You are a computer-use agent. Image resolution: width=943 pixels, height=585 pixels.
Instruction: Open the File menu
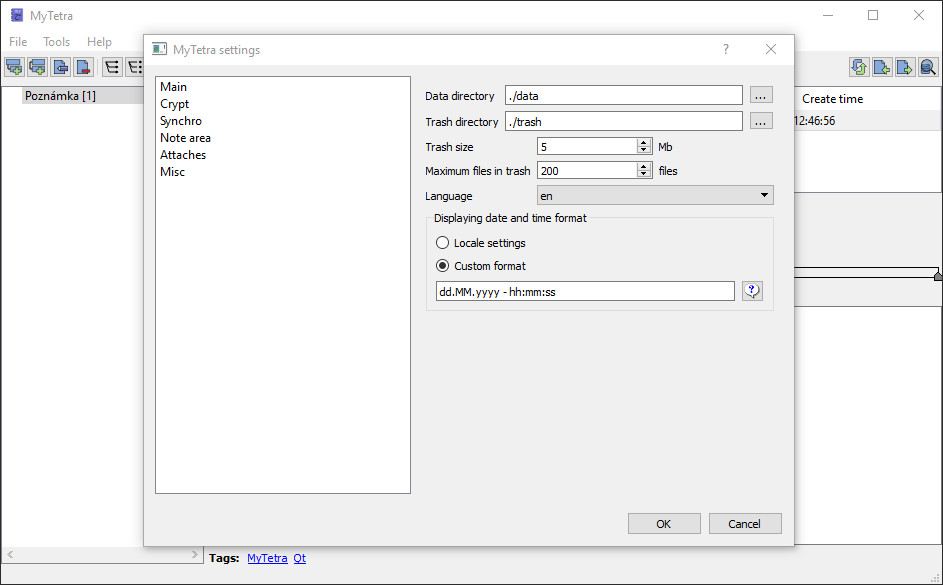(18, 41)
